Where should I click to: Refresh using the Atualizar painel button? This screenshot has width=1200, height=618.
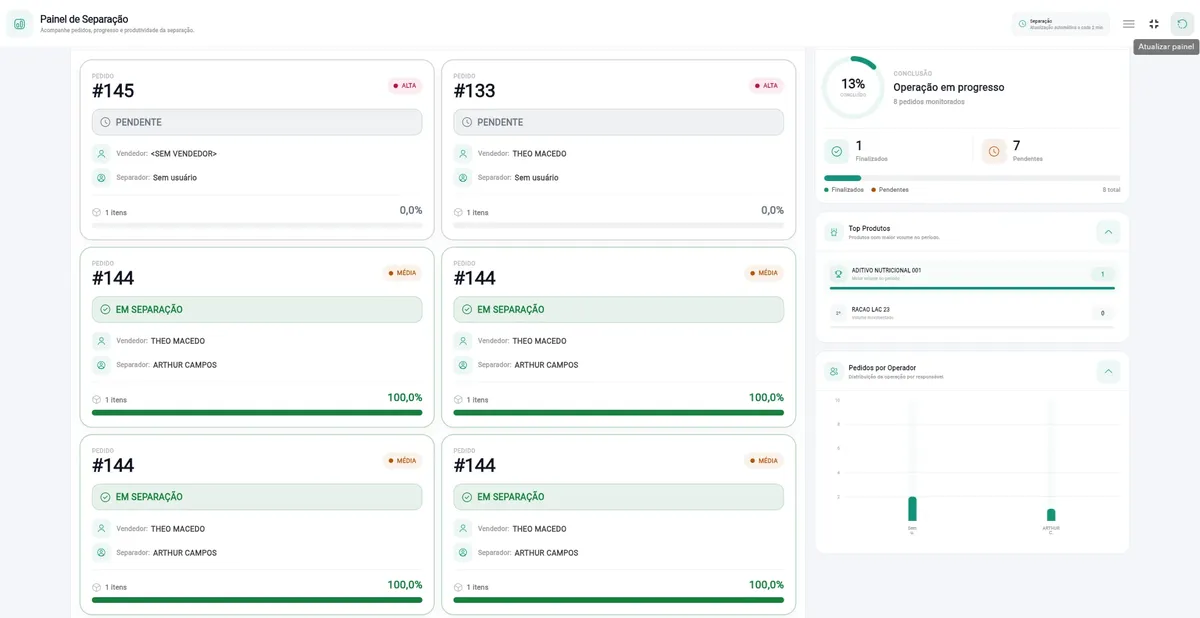click(1182, 24)
